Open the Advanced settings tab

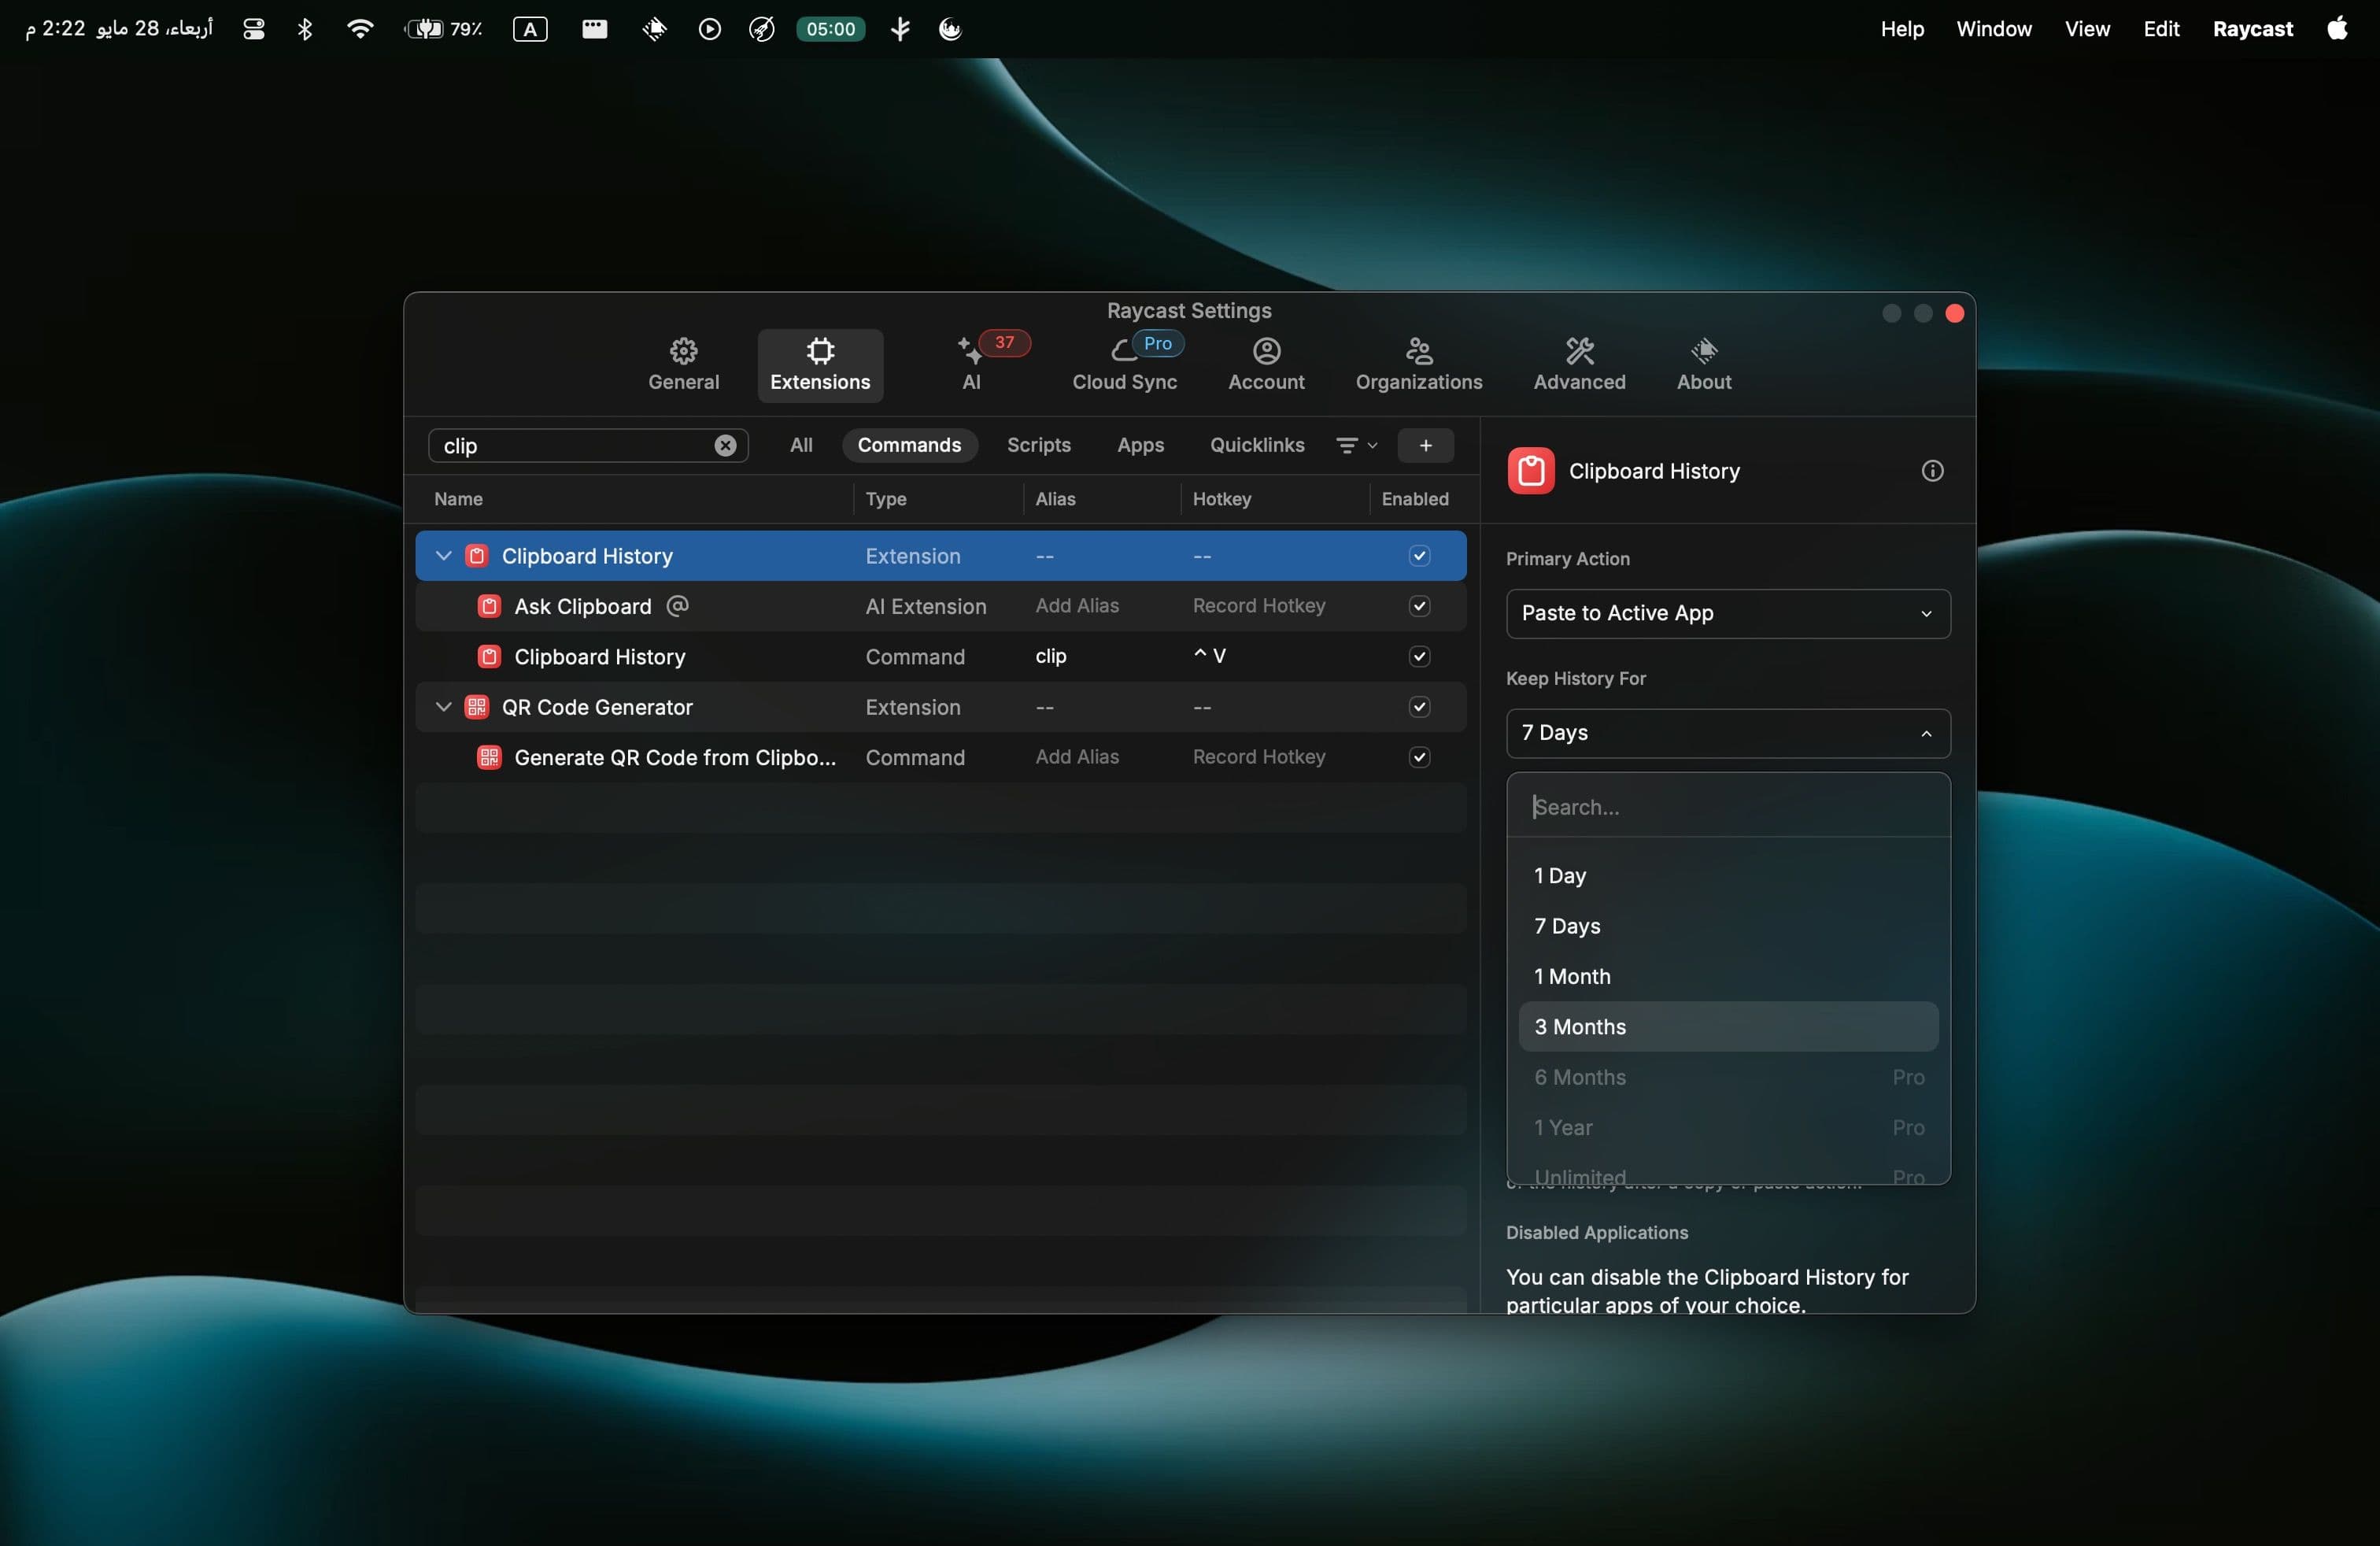[1579, 365]
